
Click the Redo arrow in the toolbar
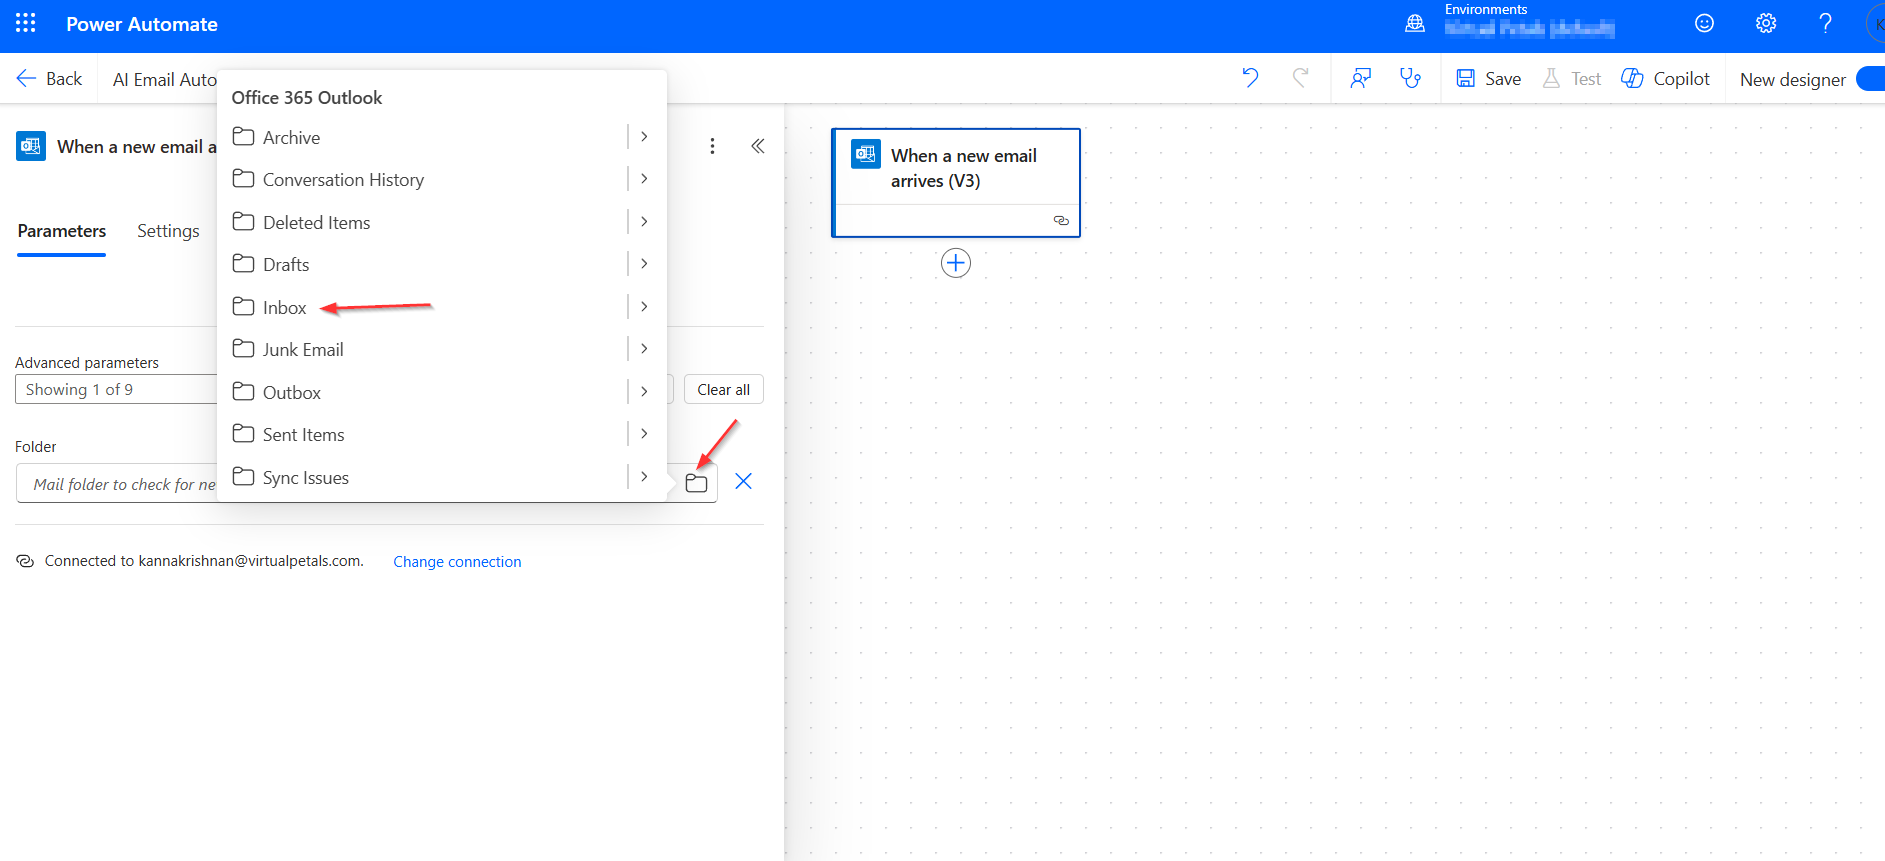[x=1300, y=78]
